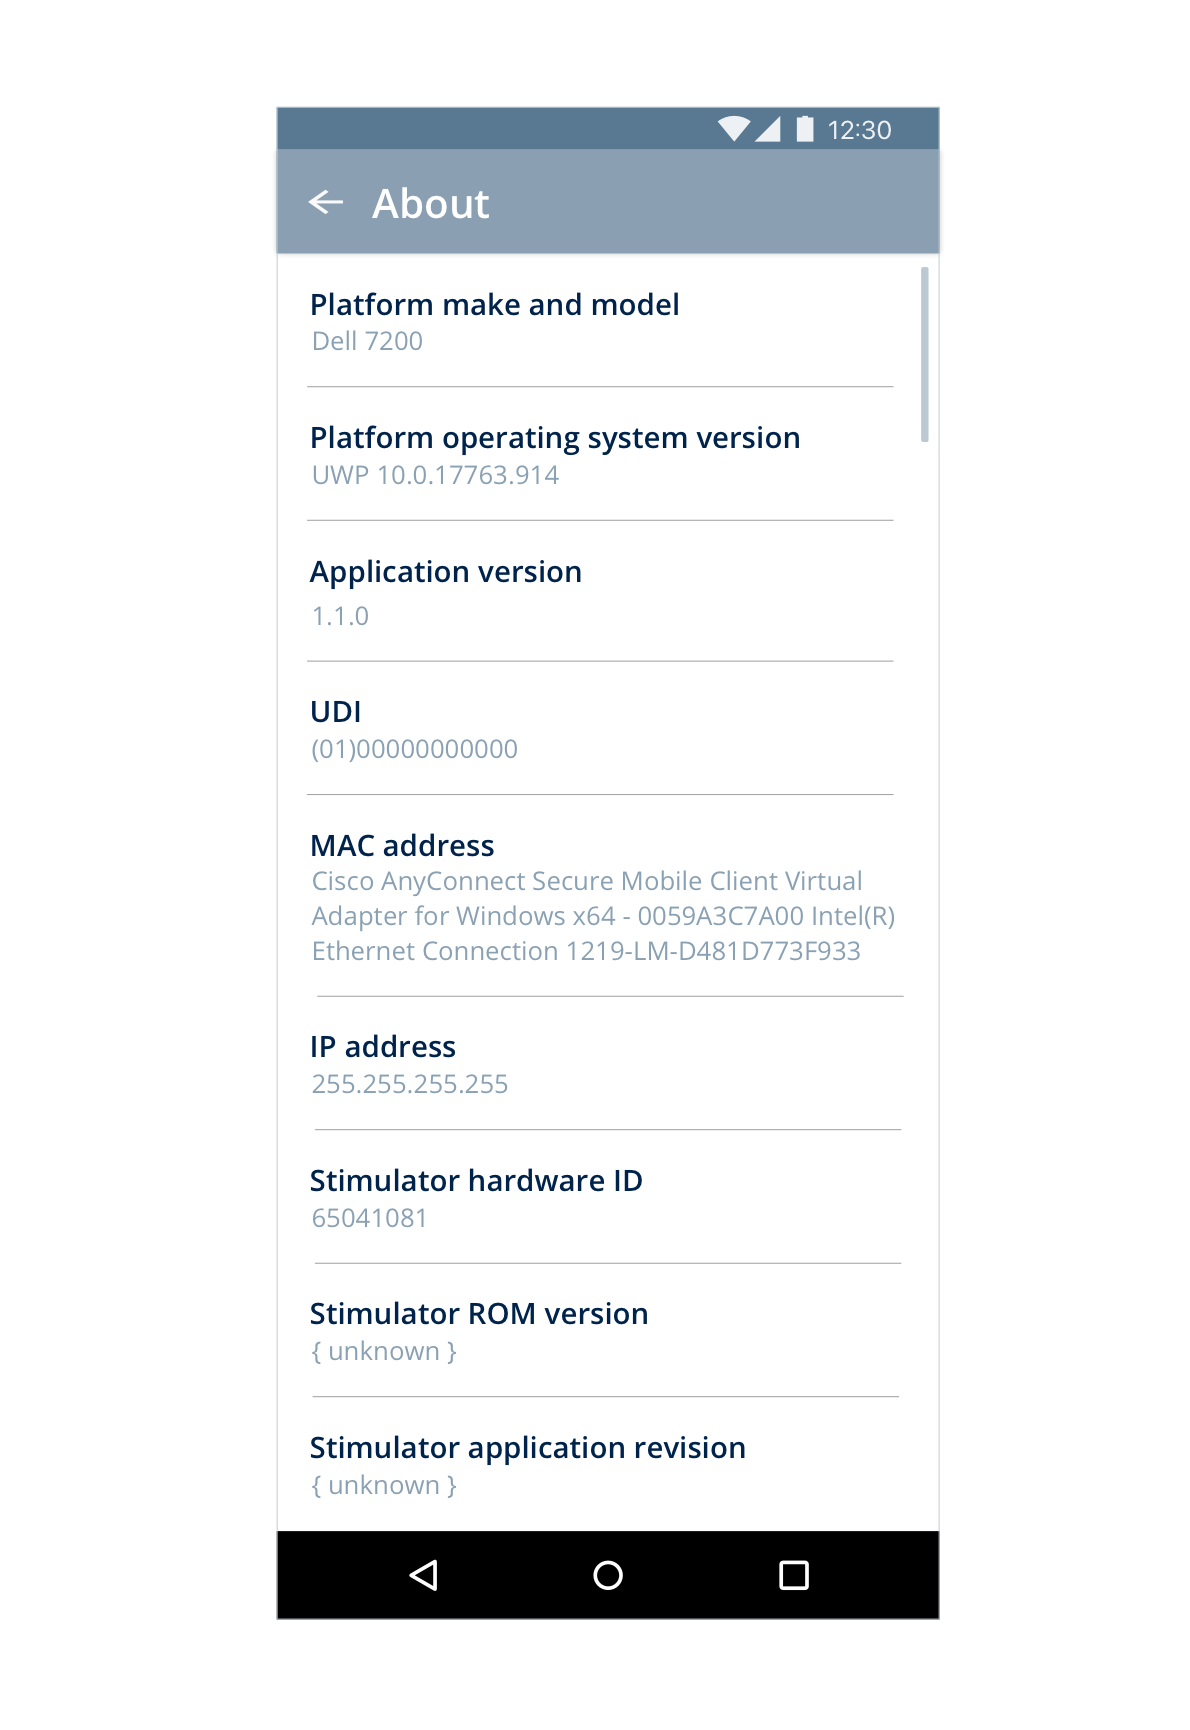The image size is (1190, 1730).
Task: Open recent apps with square button
Action: point(793,1575)
